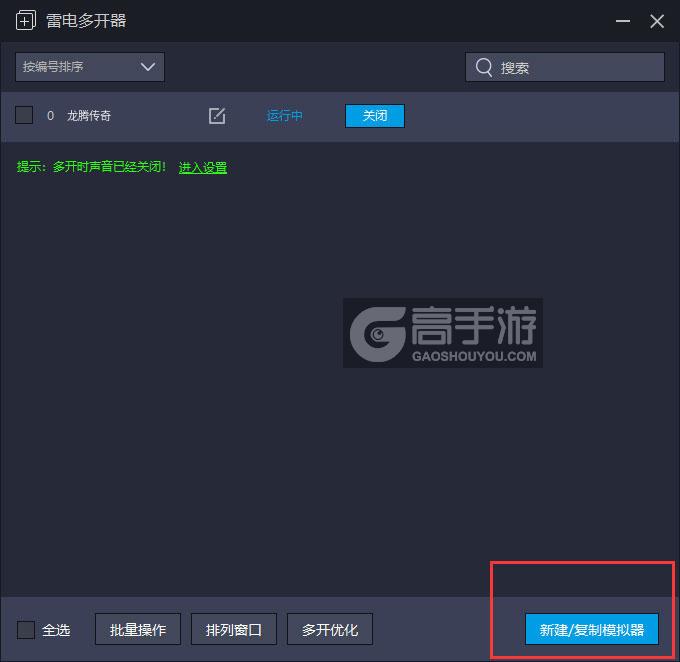Viewport: 680px width, 662px height.
Task: Toggle the 全选 checkbox
Action: [x=26, y=629]
